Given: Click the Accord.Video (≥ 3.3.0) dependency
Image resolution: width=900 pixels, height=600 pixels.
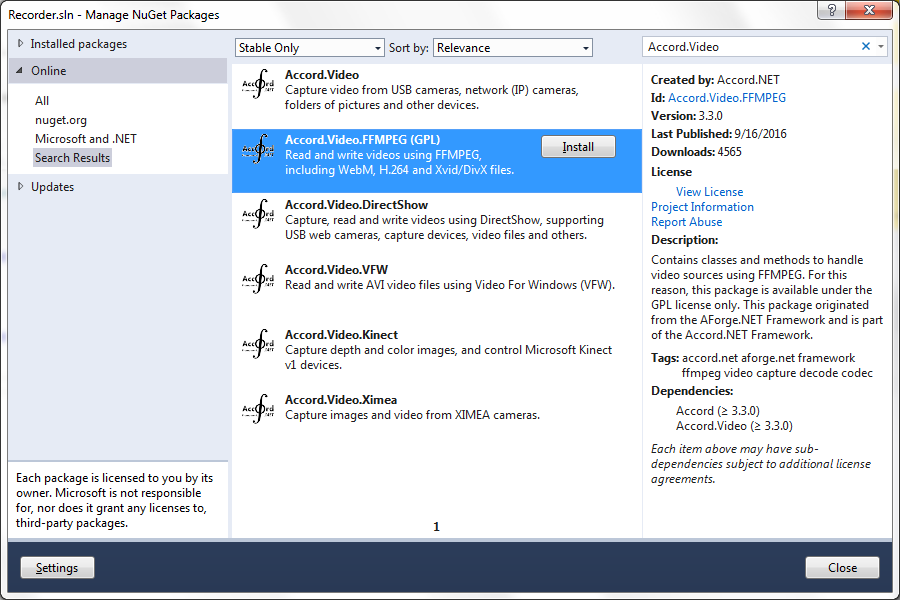Looking at the screenshot, I should (734, 425).
